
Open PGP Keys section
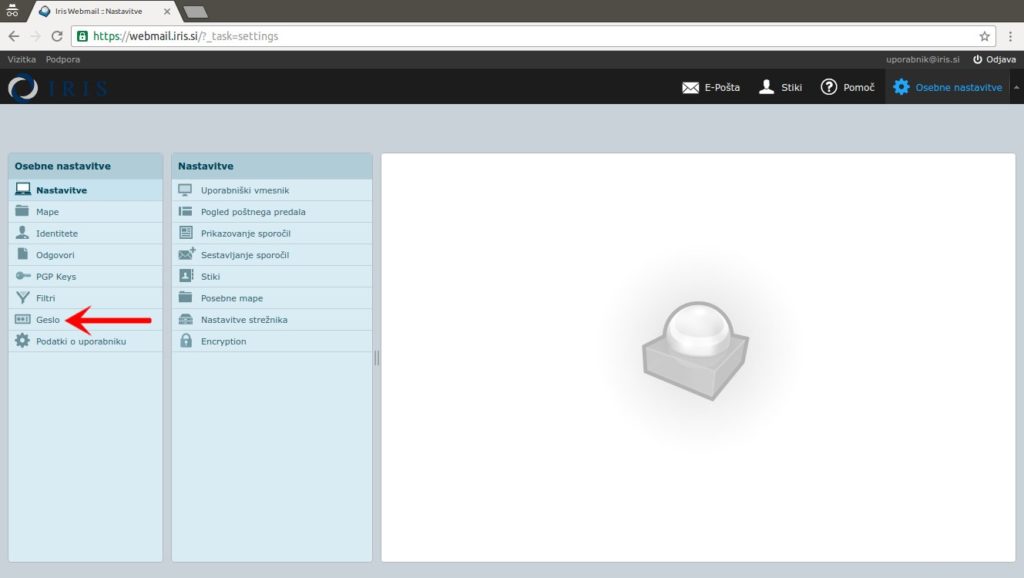pyautogui.click(x=55, y=276)
